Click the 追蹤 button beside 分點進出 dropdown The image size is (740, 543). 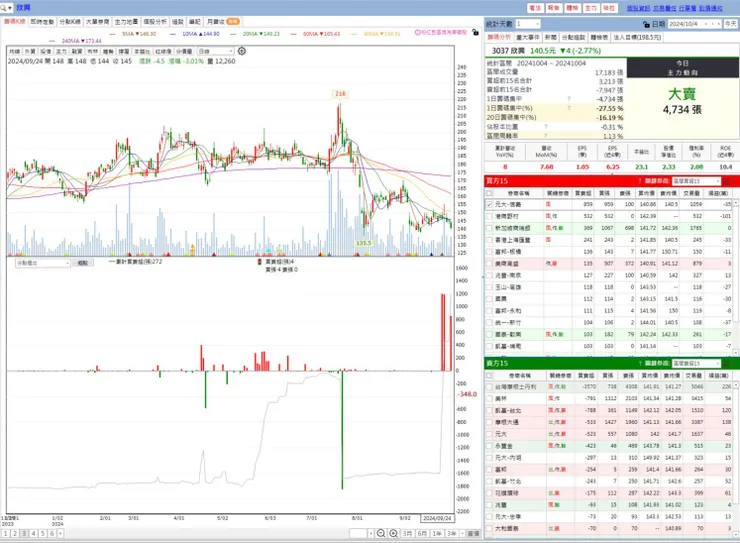coord(83,263)
